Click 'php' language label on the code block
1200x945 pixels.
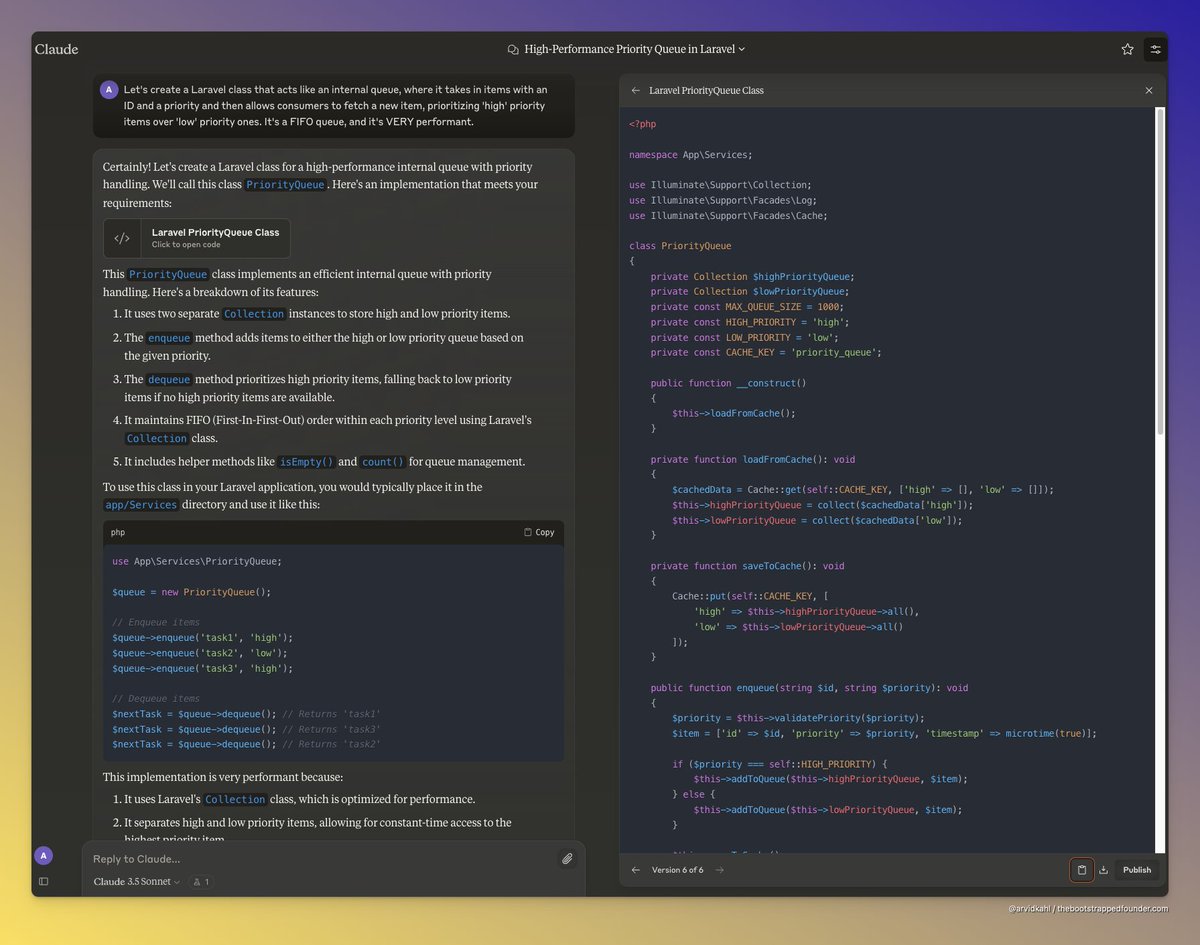tap(118, 532)
